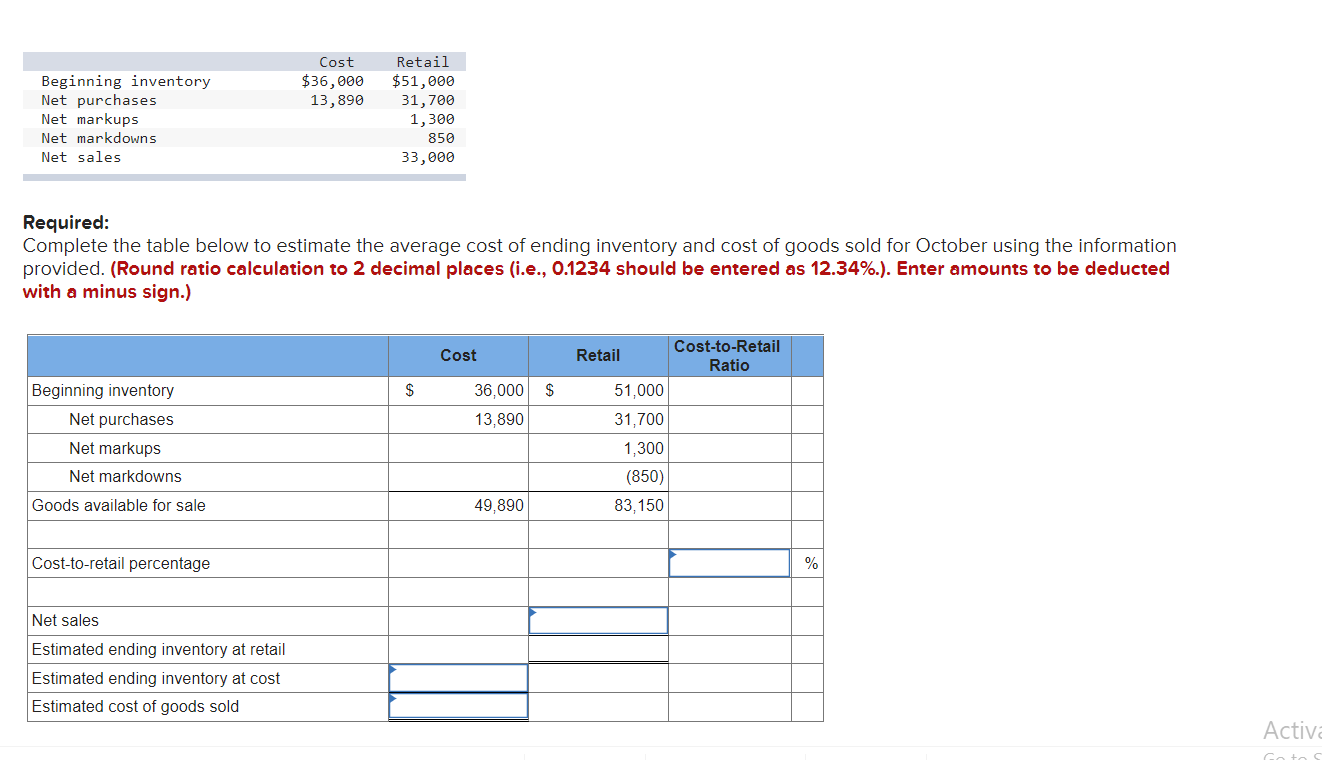This screenshot has width=1322, height=760.
Task: Click the dollar sign beside 51,000
Action: [x=548, y=390]
